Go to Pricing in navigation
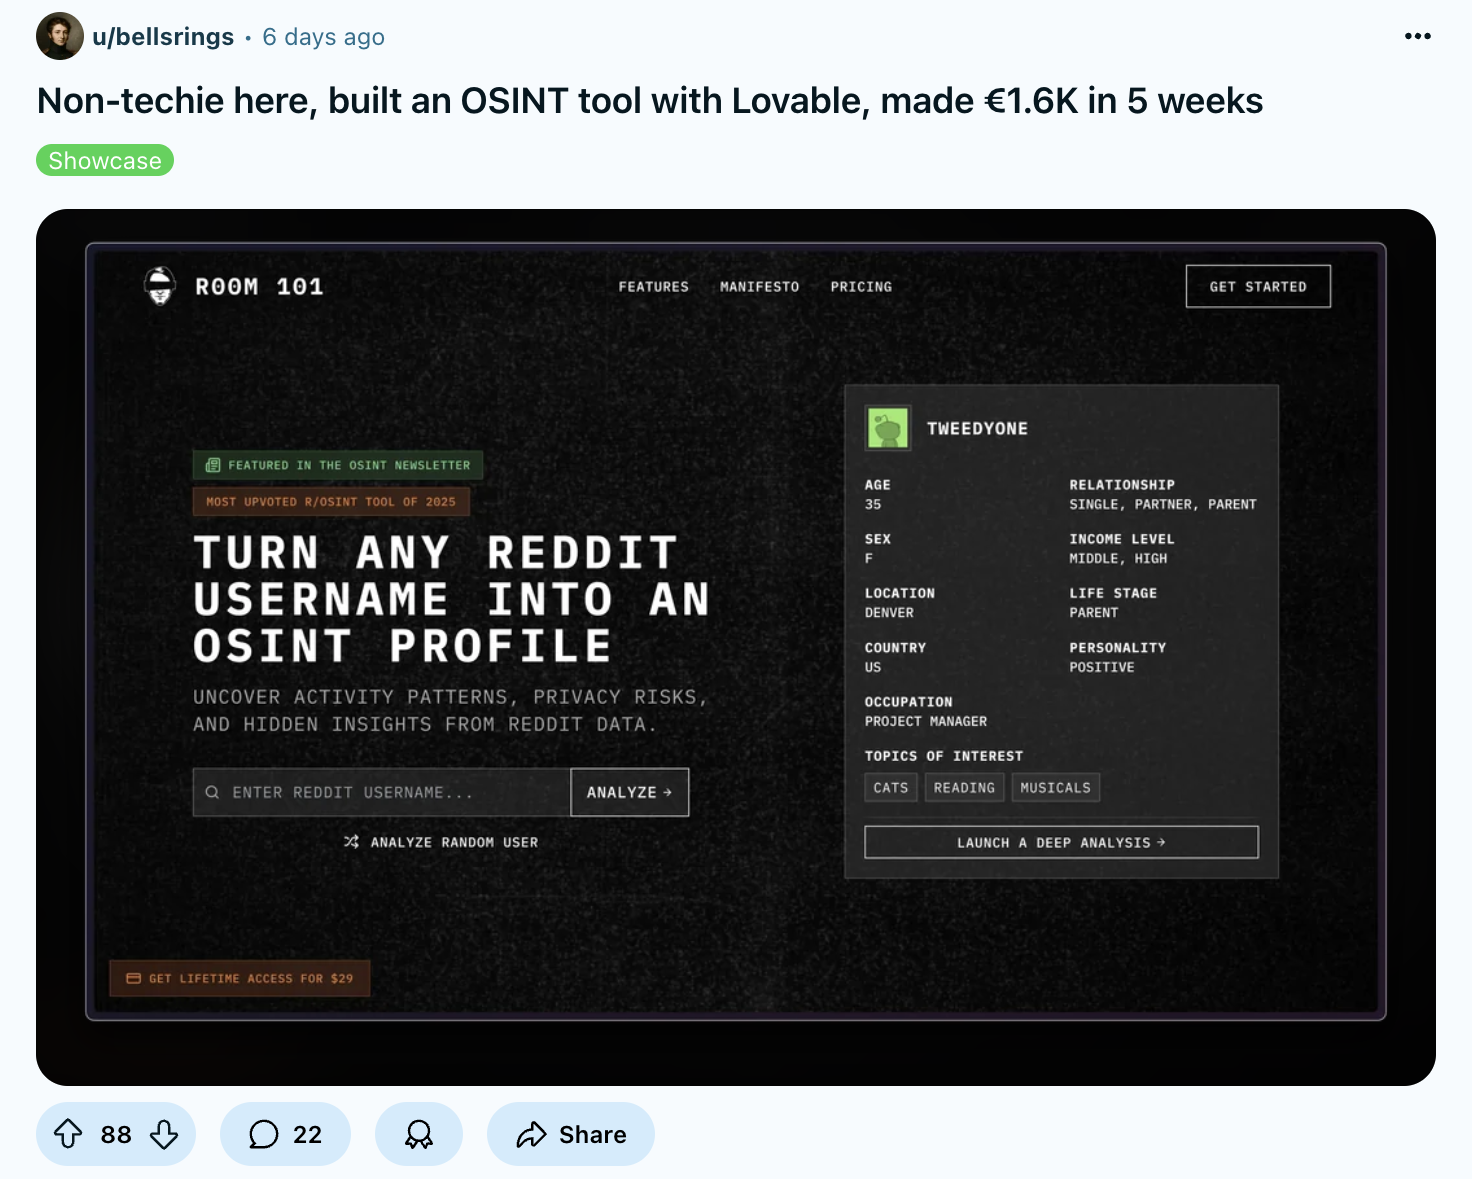Screen dimensions: 1472x1179 click(x=861, y=287)
